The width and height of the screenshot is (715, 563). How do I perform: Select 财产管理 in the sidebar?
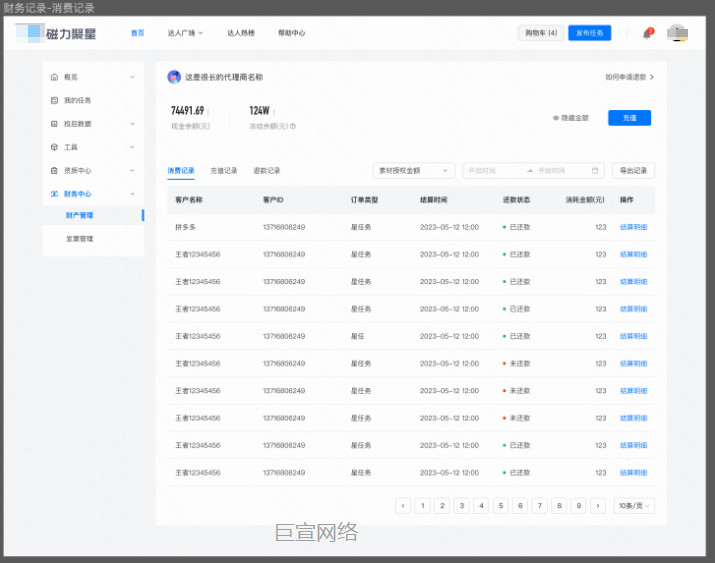pos(93,215)
